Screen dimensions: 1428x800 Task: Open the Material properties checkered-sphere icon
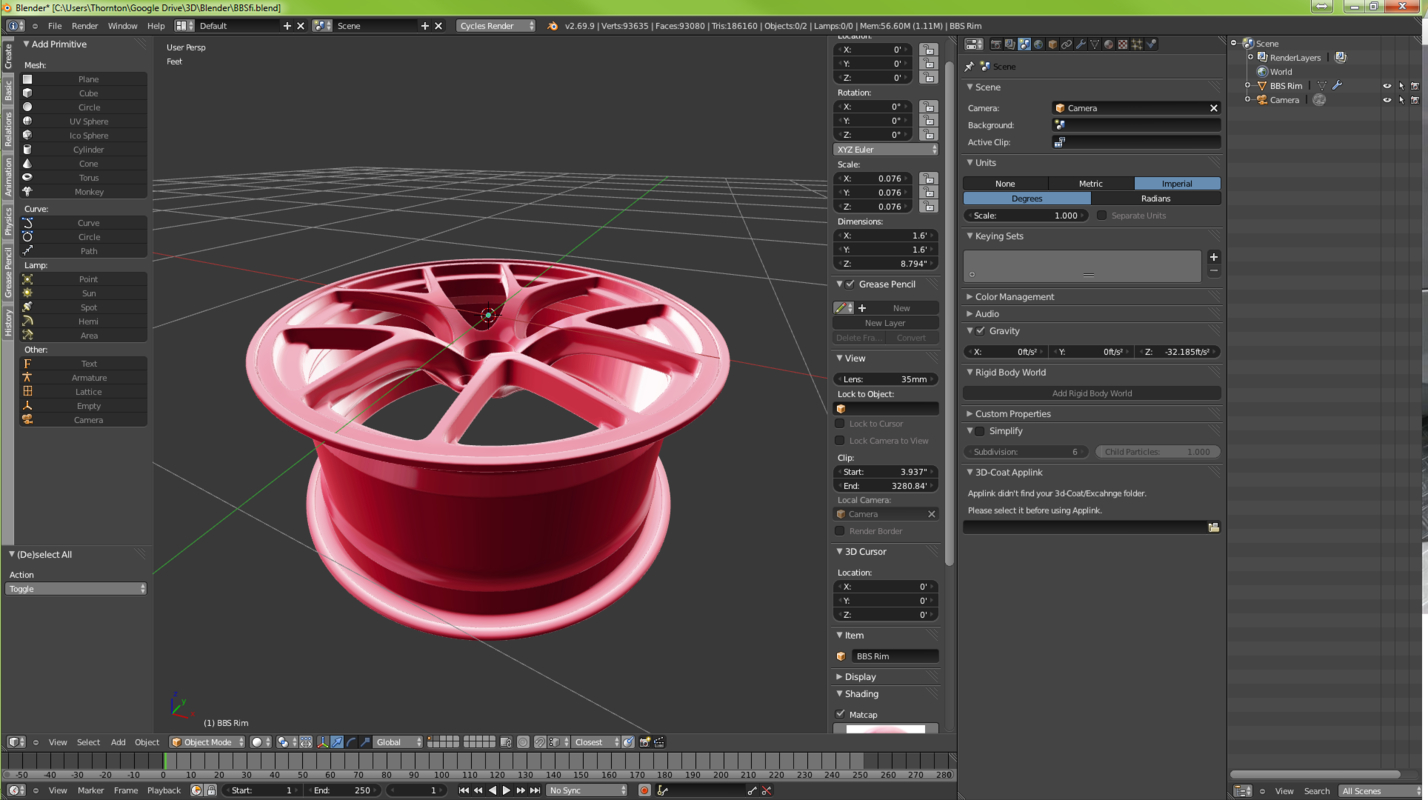pyautogui.click(x=1108, y=44)
